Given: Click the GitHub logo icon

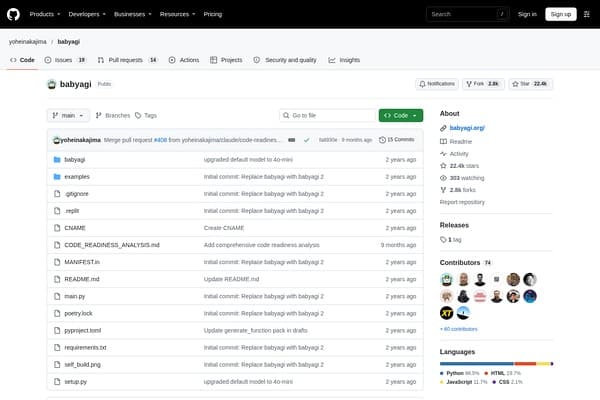Looking at the screenshot, I should pos(13,14).
